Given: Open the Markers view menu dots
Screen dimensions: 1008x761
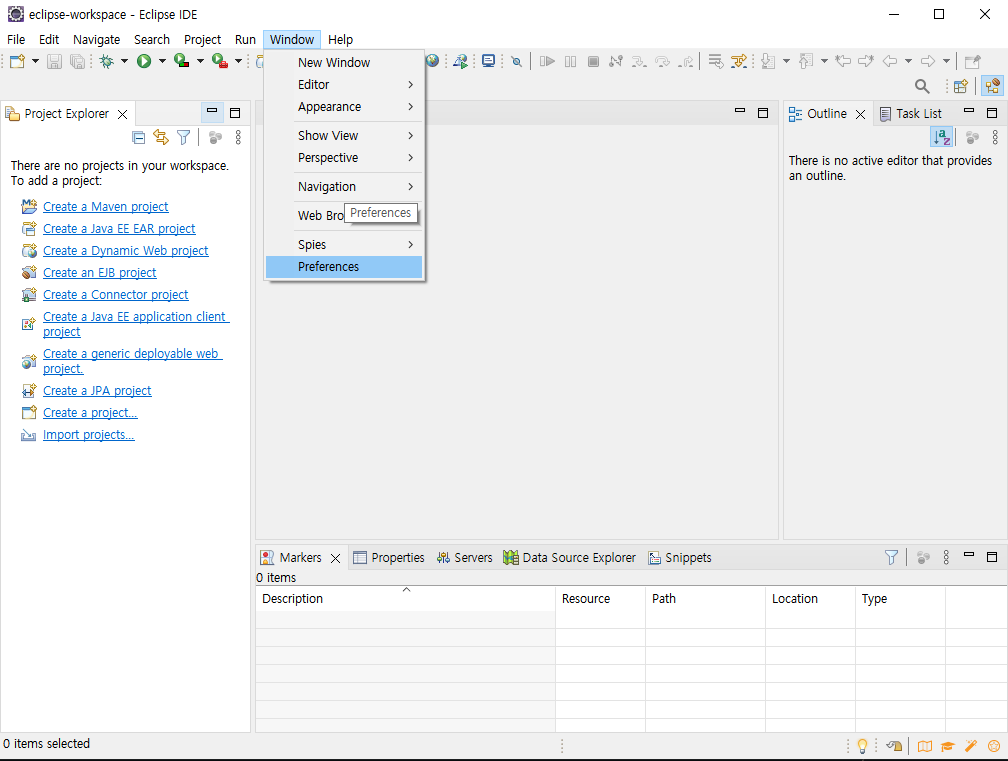Looking at the screenshot, I should (946, 557).
